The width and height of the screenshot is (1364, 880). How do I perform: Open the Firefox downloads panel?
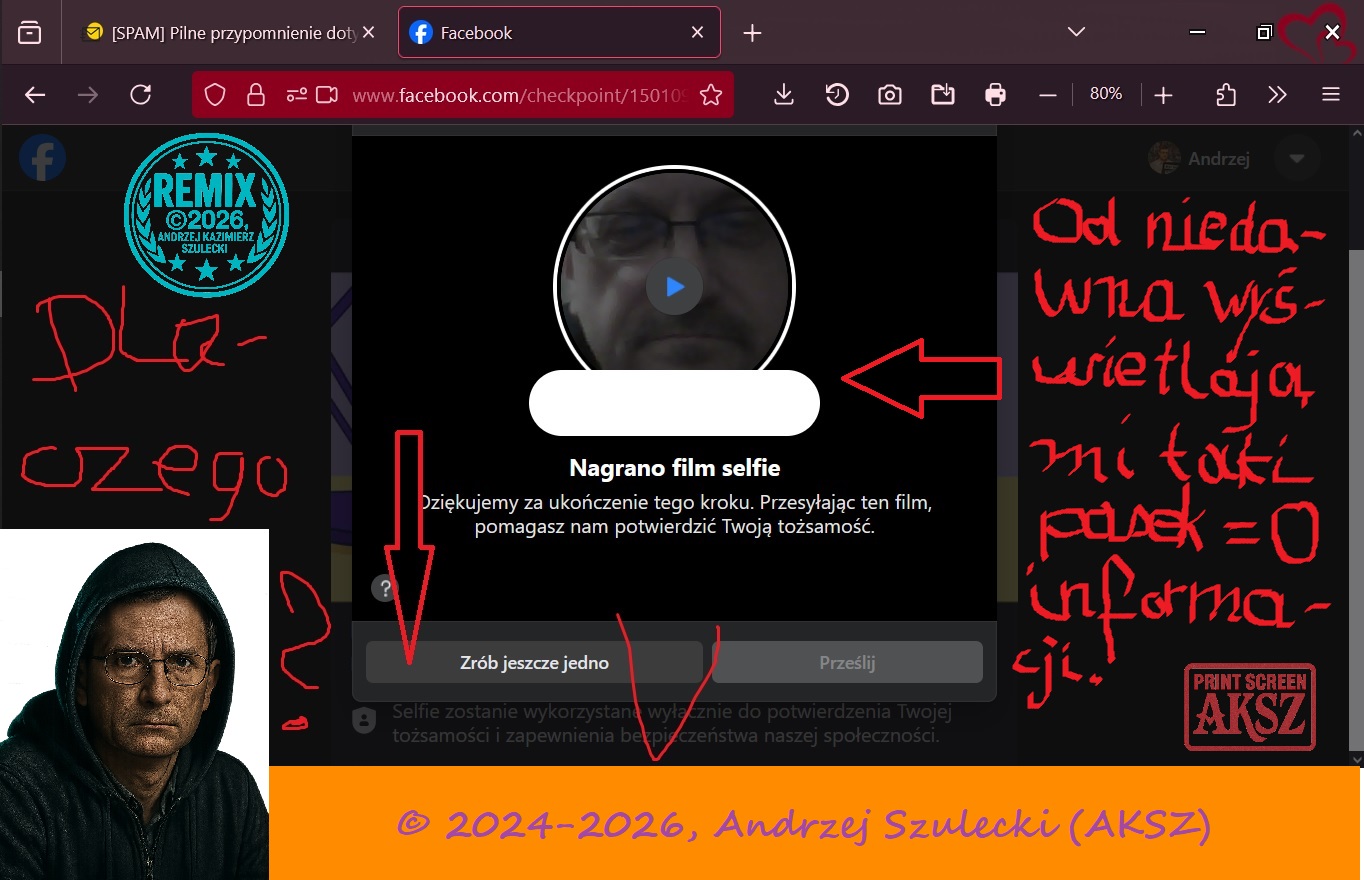tap(784, 94)
